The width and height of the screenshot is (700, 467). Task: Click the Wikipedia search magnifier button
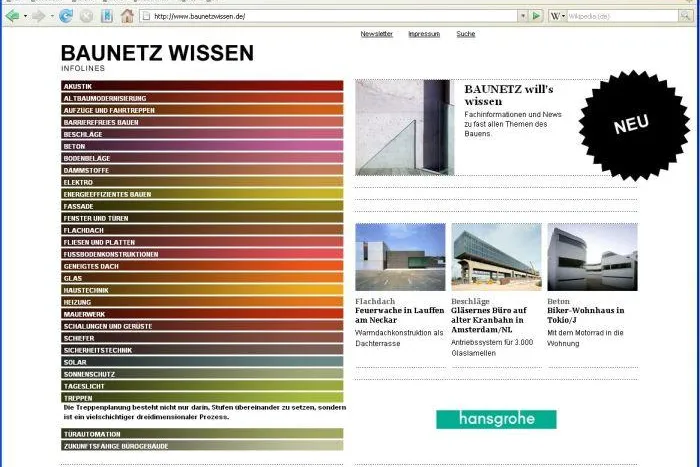coord(685,16)
